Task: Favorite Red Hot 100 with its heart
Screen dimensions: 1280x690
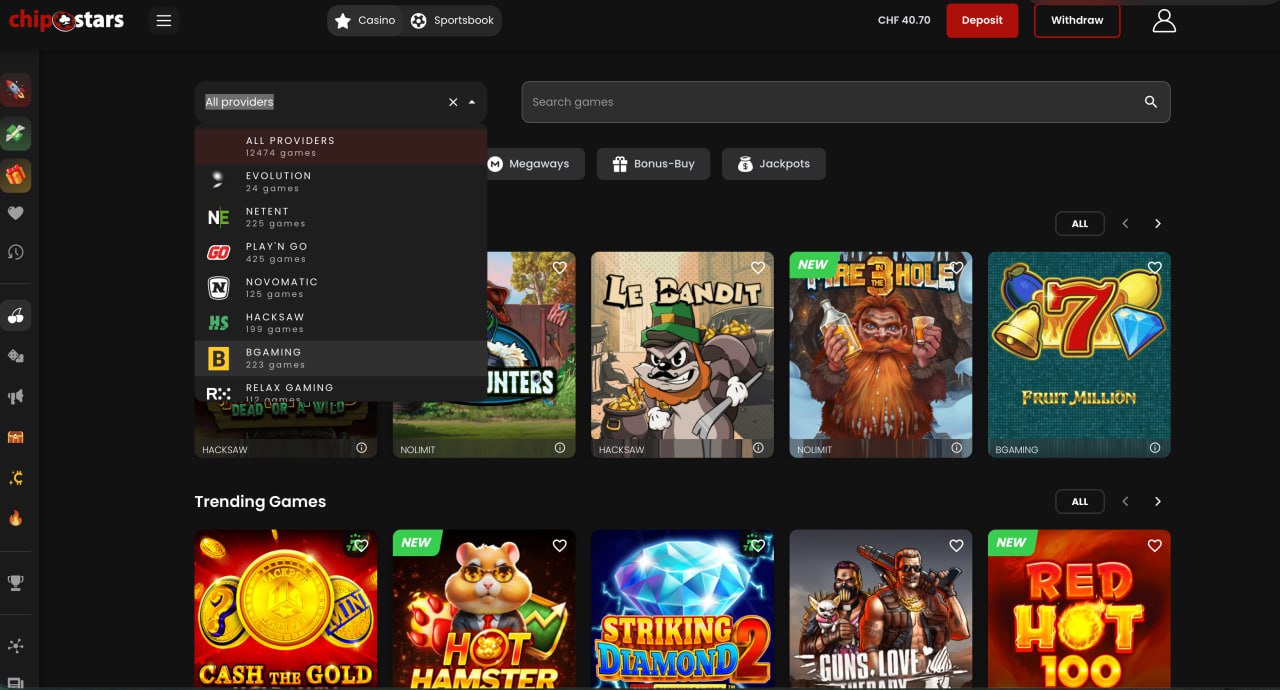Action: pos(1154,546)
